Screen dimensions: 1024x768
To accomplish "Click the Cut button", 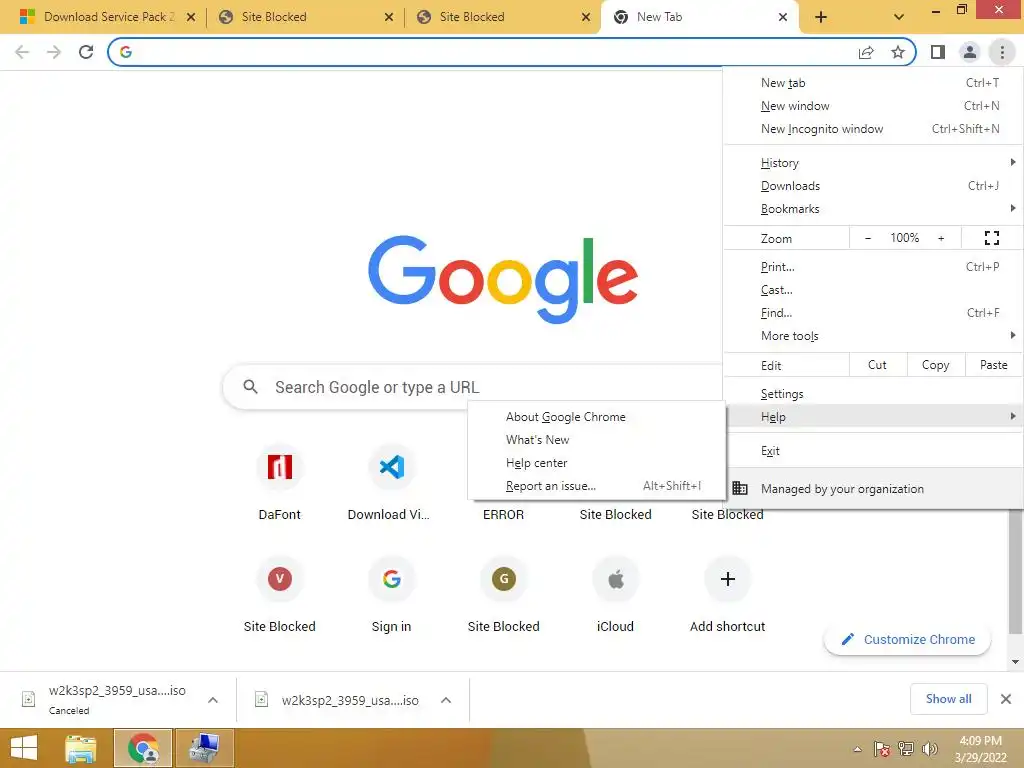I will coord(878,365).
